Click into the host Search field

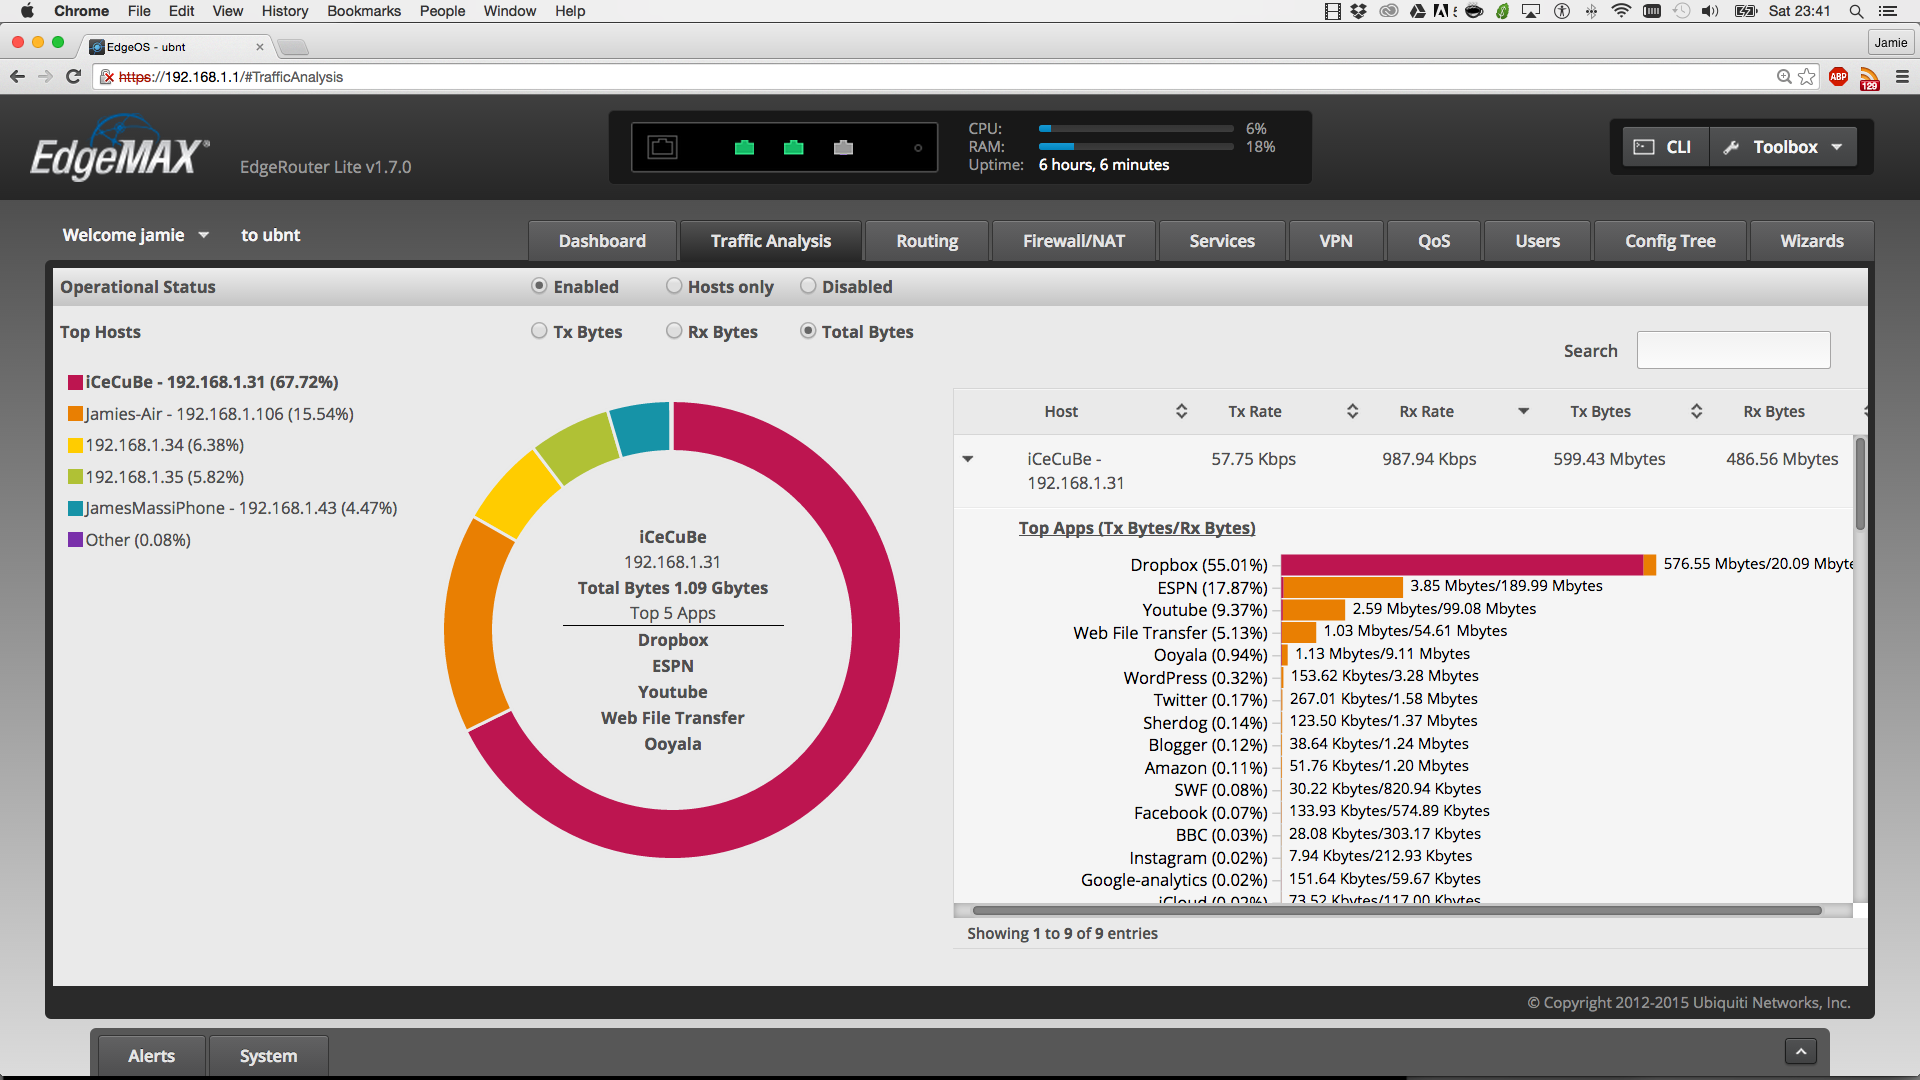point(1733,350)
